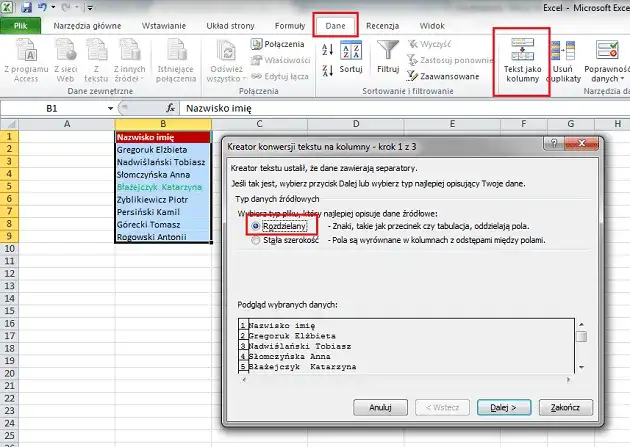Click the Anuluj button in wizard
The width and height of the screenshot is (630, 447).
pyautogui.click(x=380, y=407)
